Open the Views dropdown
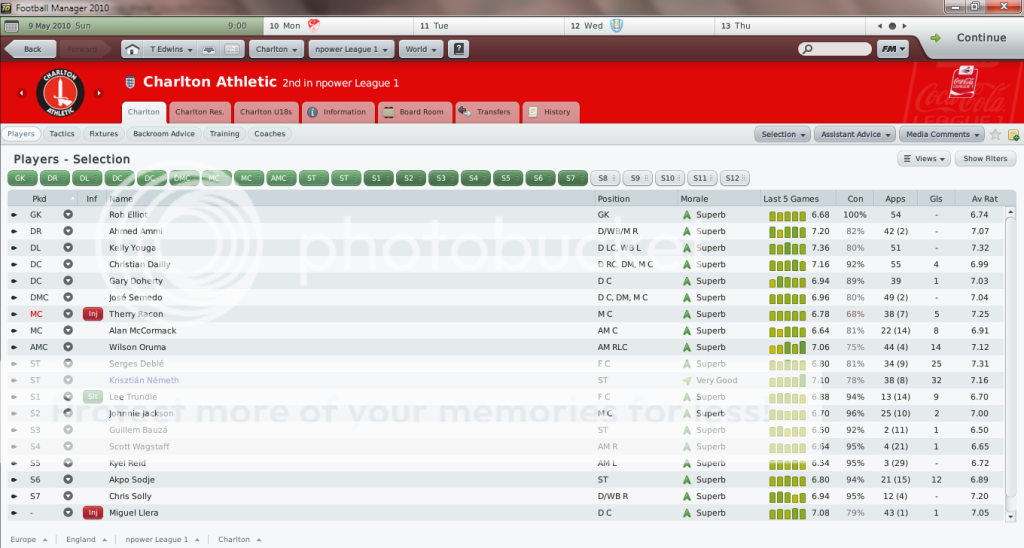 tap(924, 158)
